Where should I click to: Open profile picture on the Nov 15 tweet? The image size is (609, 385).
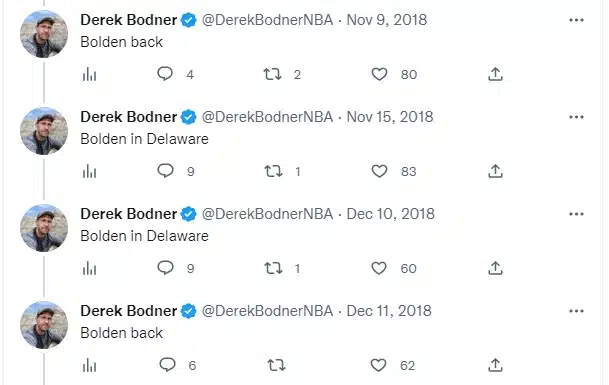point(44,131)
